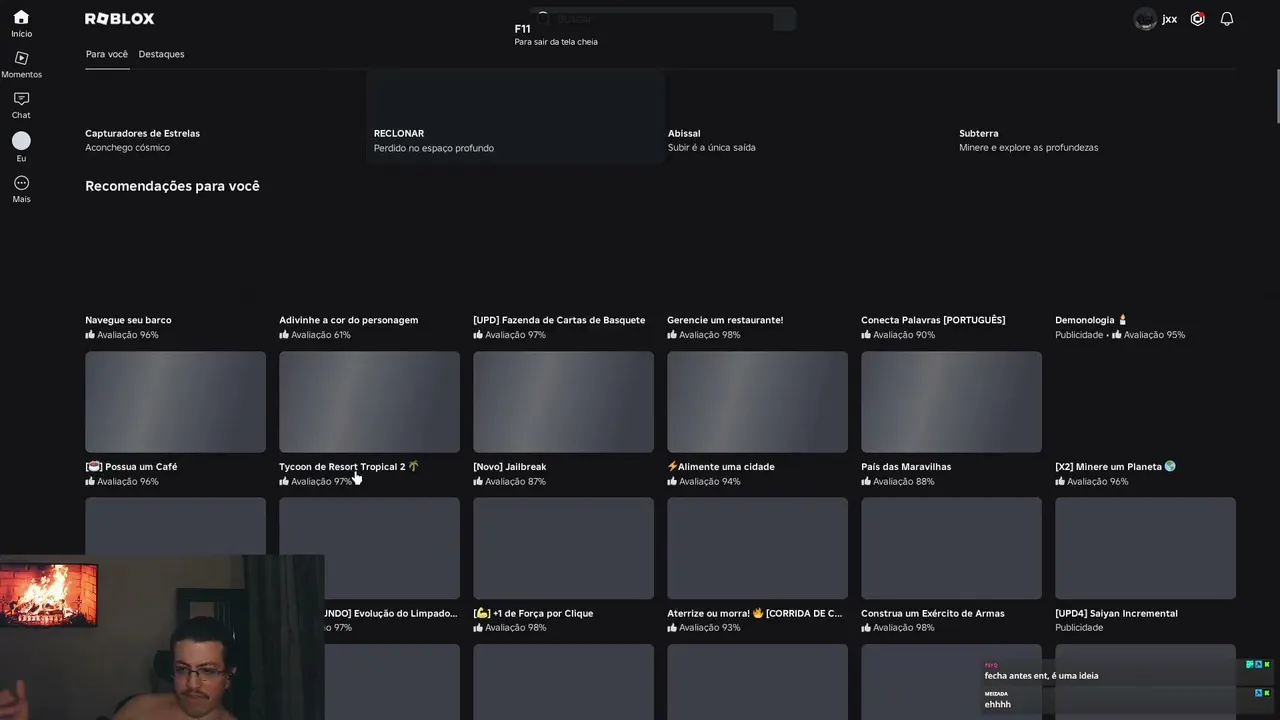Click the thumbs-up icon under Conecta Palavras

866,334
